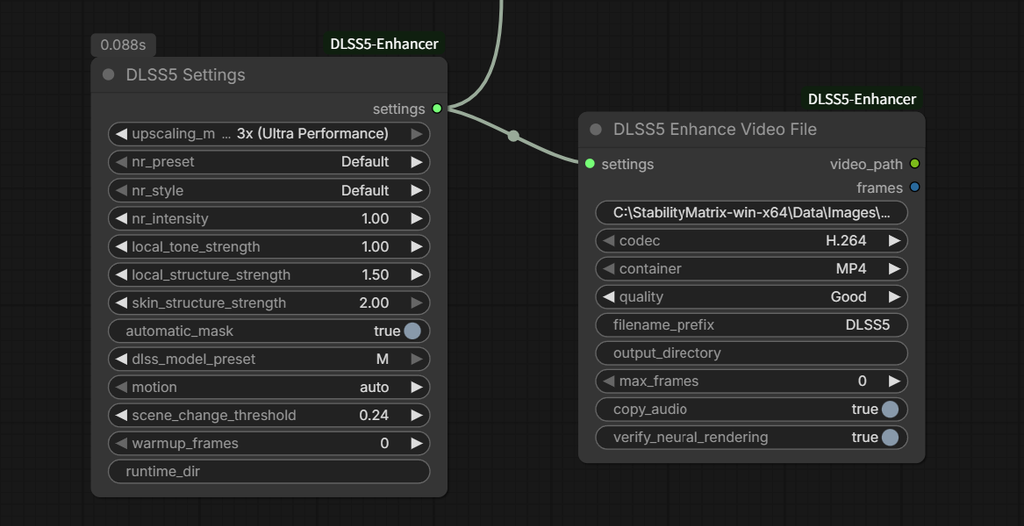Increase nr_intensity with its right arrow

(417, 219)
